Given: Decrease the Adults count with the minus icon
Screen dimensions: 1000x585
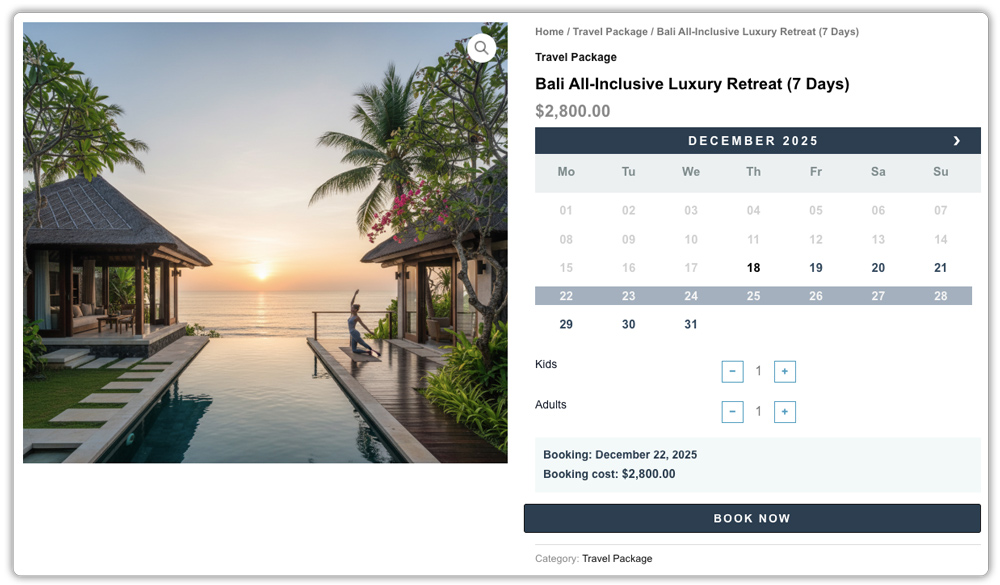Looking at the screenshot, I should coord(733,411).
